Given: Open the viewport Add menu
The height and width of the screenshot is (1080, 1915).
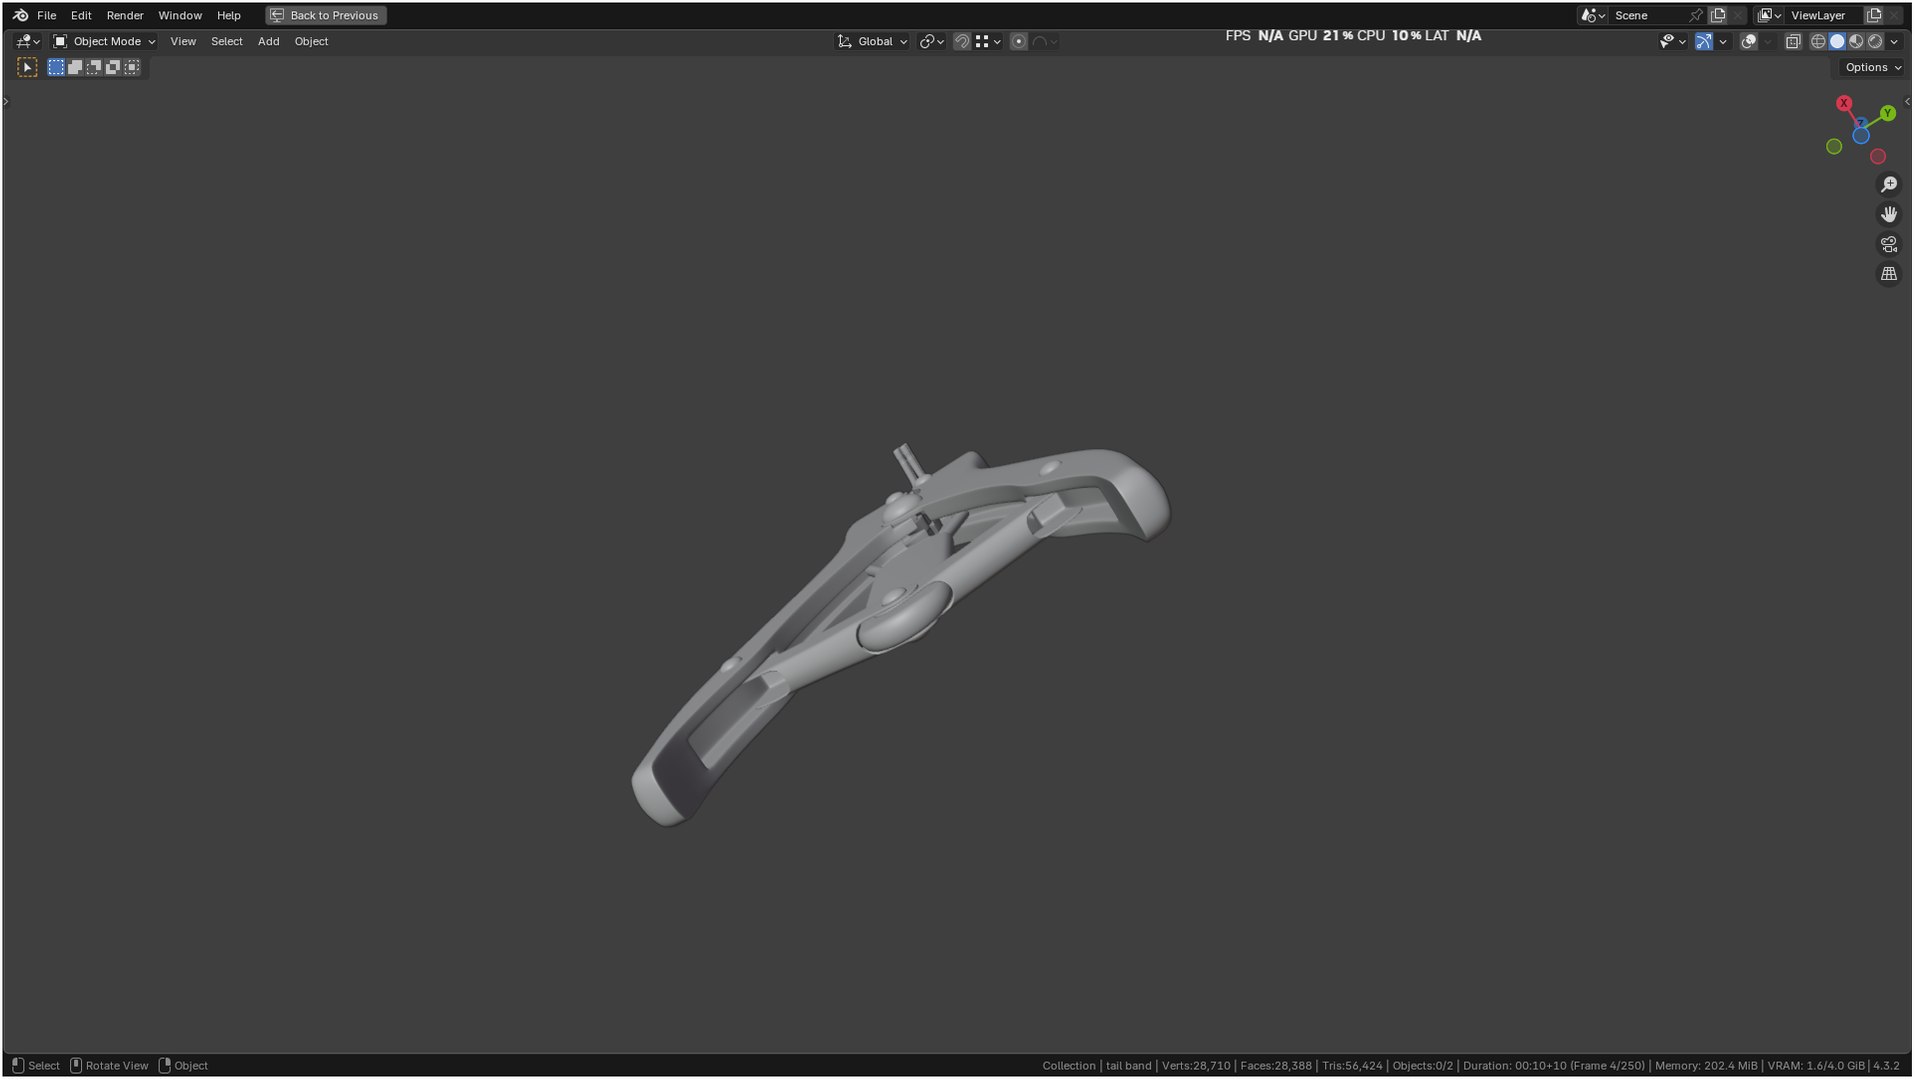Looking at the screenshot, I should 268,41.
